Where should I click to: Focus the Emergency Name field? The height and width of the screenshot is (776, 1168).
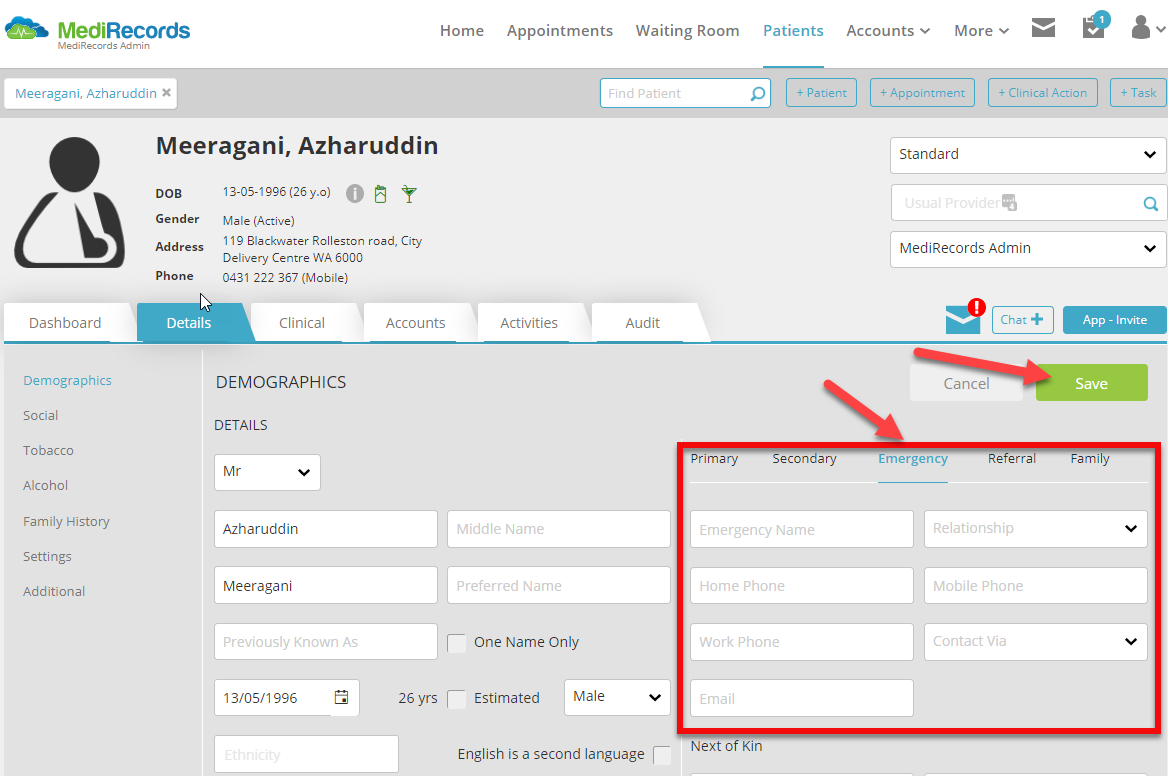pos(802,529)
